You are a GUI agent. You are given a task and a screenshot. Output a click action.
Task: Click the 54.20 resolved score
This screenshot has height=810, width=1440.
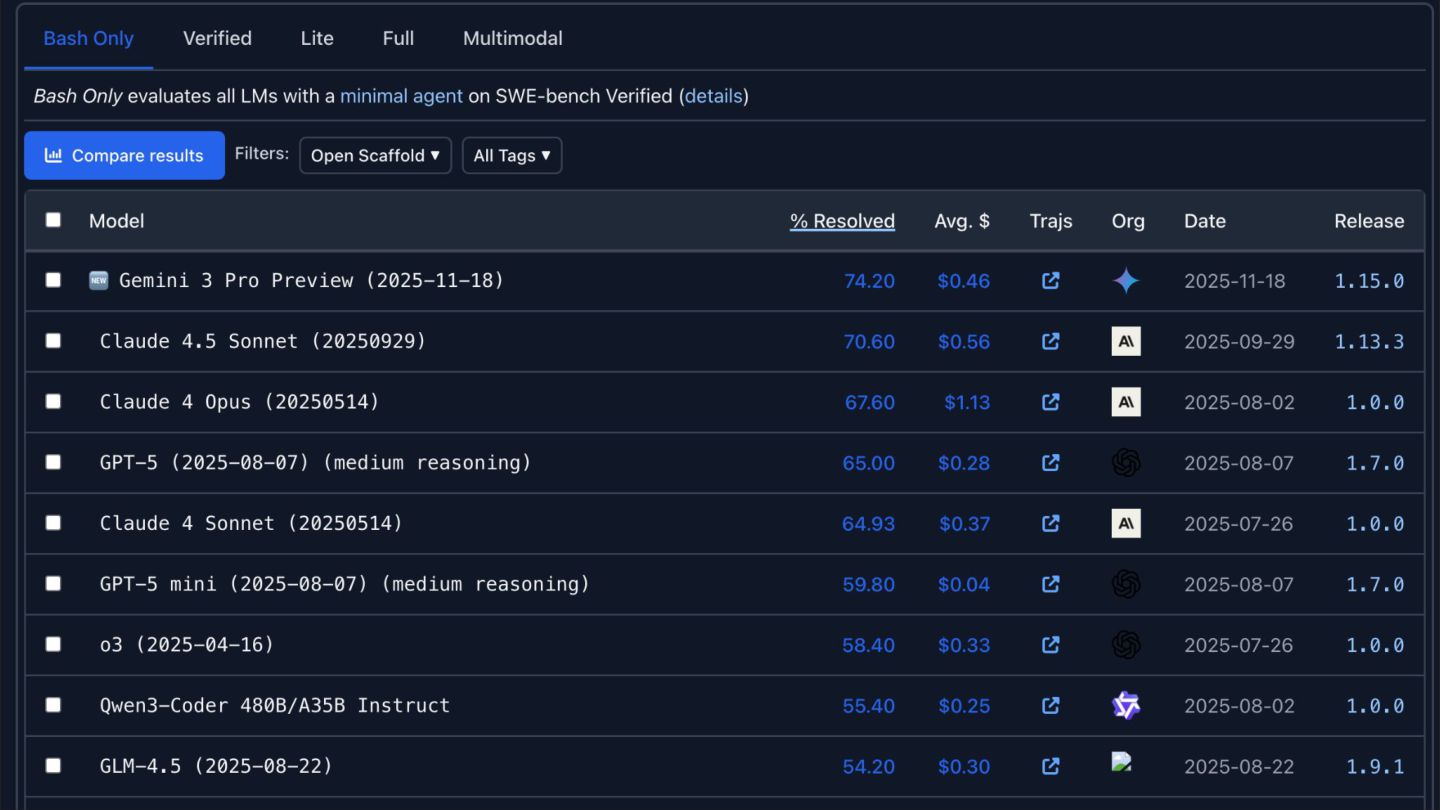[868, 767]
